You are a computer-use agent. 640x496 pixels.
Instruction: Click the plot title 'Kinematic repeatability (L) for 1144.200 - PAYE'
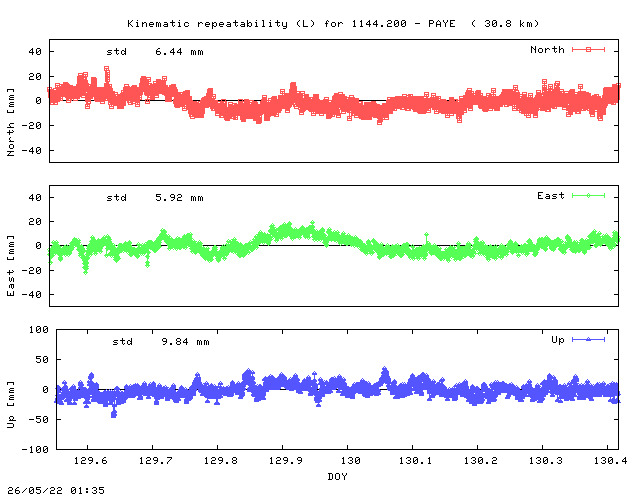[x=291, y=24]
